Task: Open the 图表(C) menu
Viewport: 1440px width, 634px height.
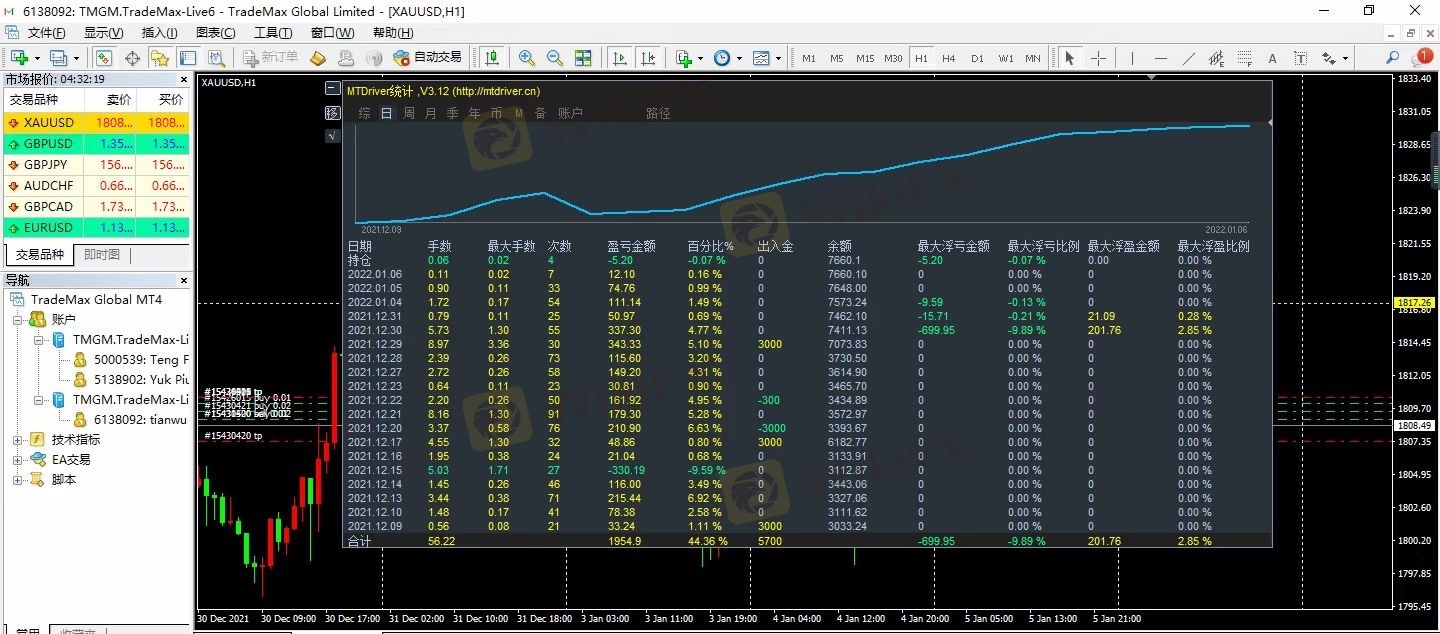Action: (x=215, y=33)
